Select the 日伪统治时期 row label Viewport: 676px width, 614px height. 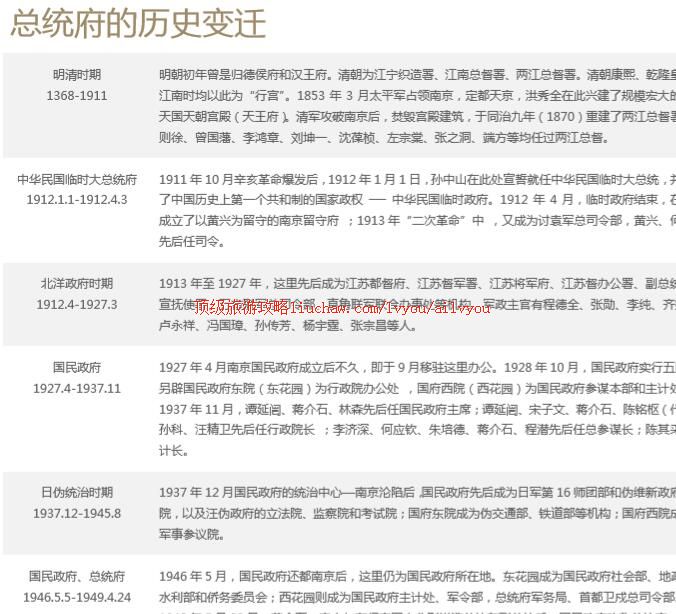tap(77, 493)
